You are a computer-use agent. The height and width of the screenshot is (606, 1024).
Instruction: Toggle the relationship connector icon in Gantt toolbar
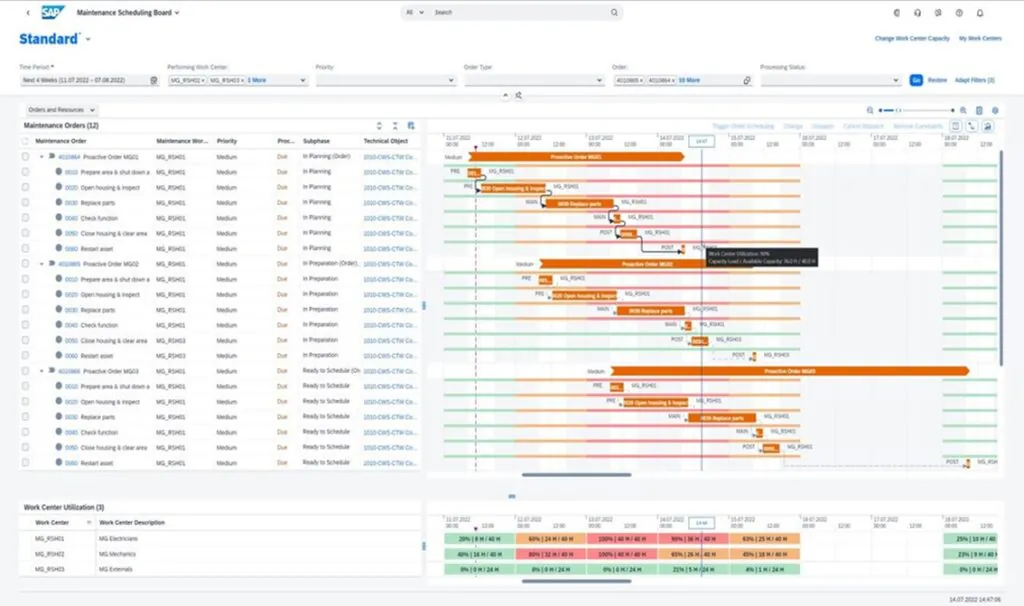tap(972, 126)
